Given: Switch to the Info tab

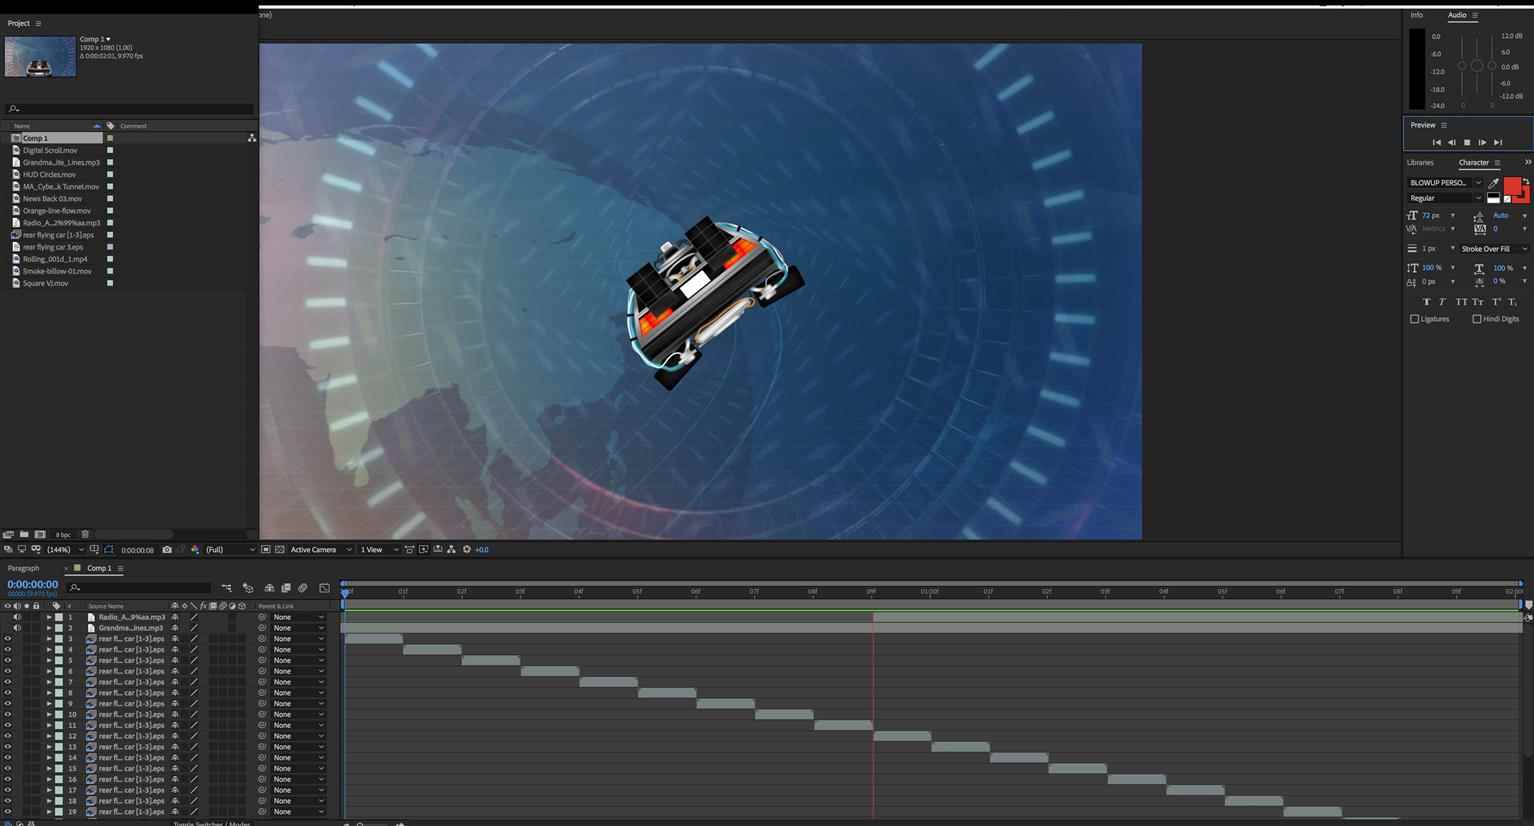Looking at the screenshot, I should tap(1416, 15).
